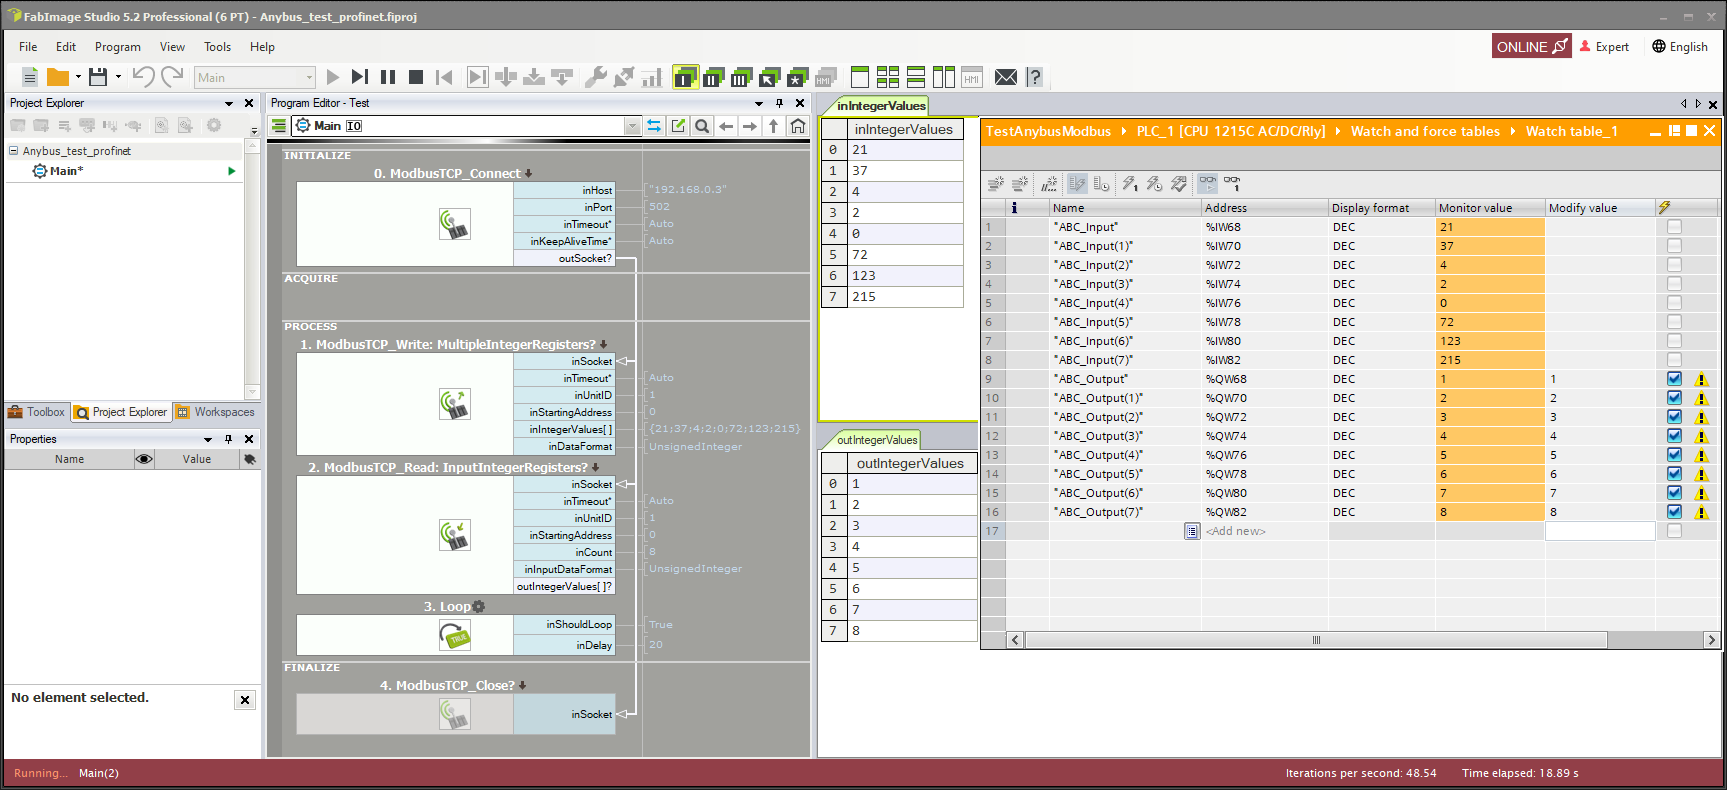Switch to the Toolbox tab
Viewport: 1727px width, 790px height.
(36, 412)
